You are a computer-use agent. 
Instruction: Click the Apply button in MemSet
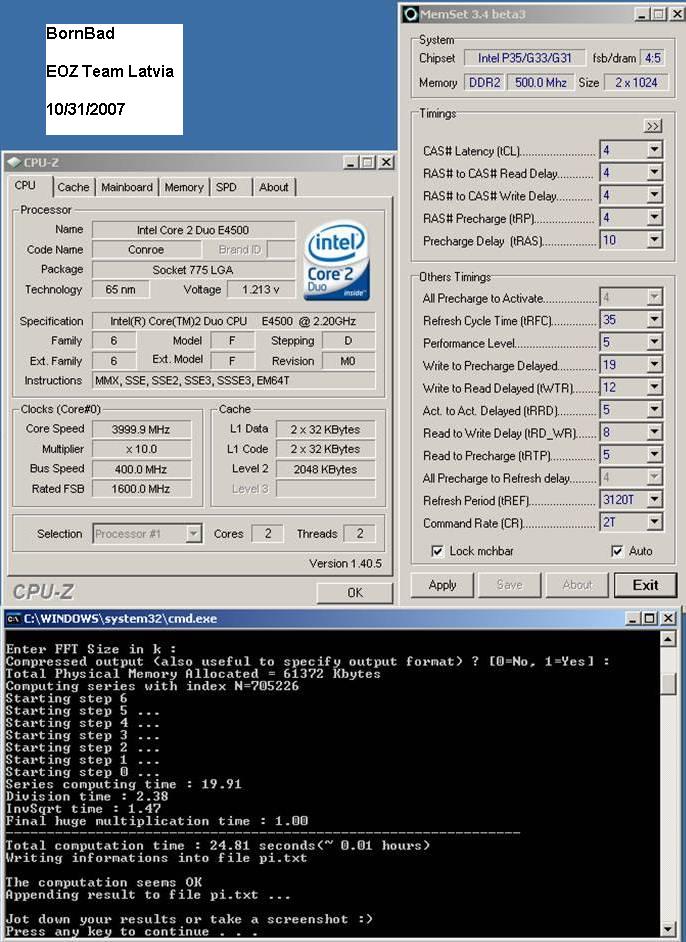pyautogui.click(x=443, y=585)
